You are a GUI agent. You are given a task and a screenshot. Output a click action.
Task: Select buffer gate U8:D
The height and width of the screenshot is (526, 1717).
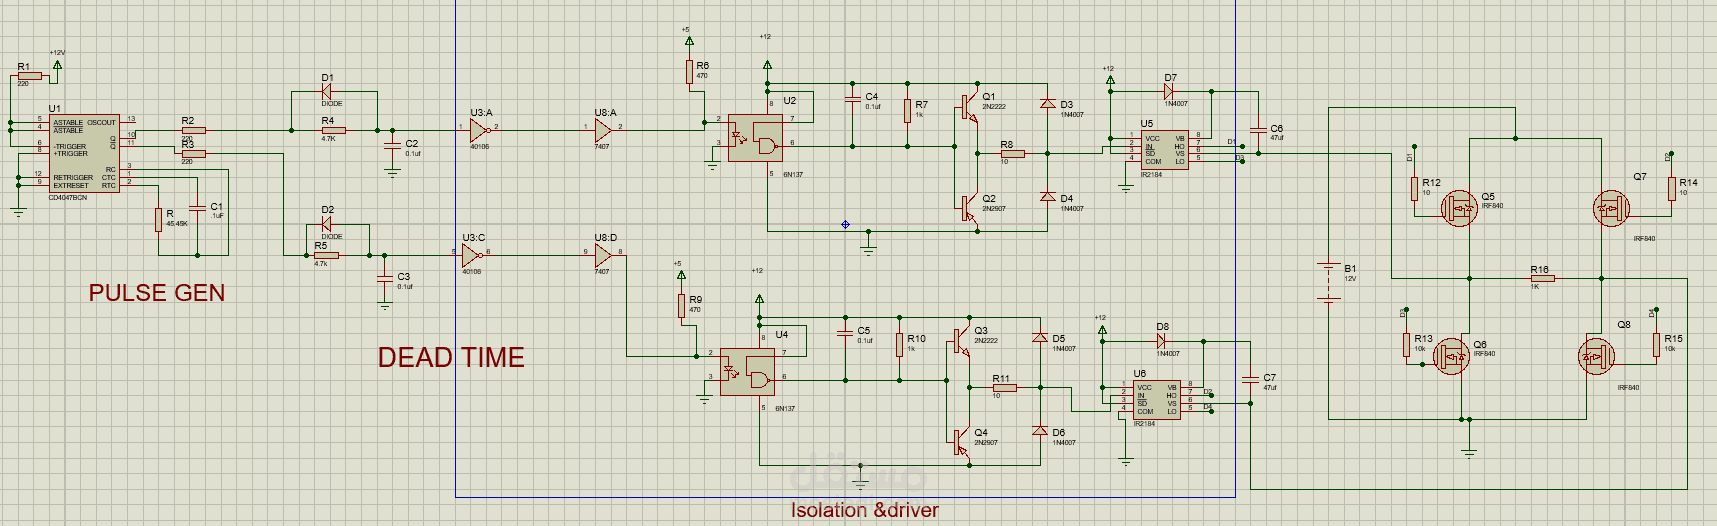603,256
